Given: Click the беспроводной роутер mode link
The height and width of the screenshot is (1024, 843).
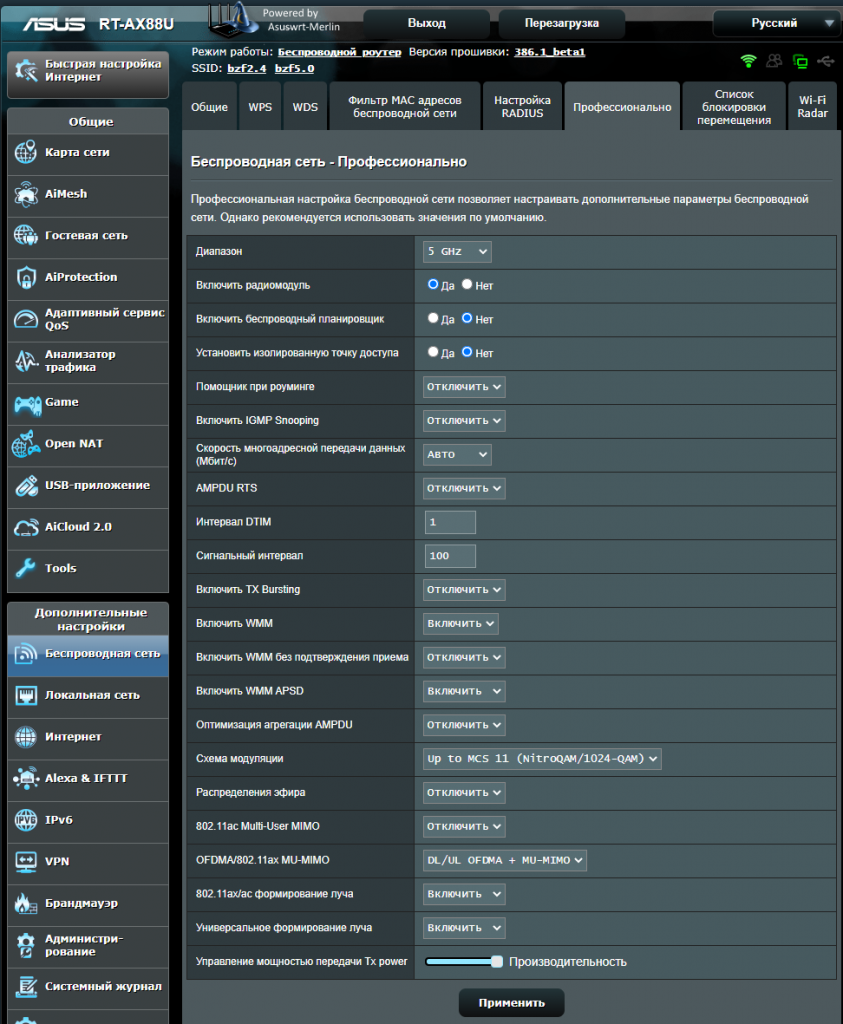Looking at the screenshot, I should point(340,52).
